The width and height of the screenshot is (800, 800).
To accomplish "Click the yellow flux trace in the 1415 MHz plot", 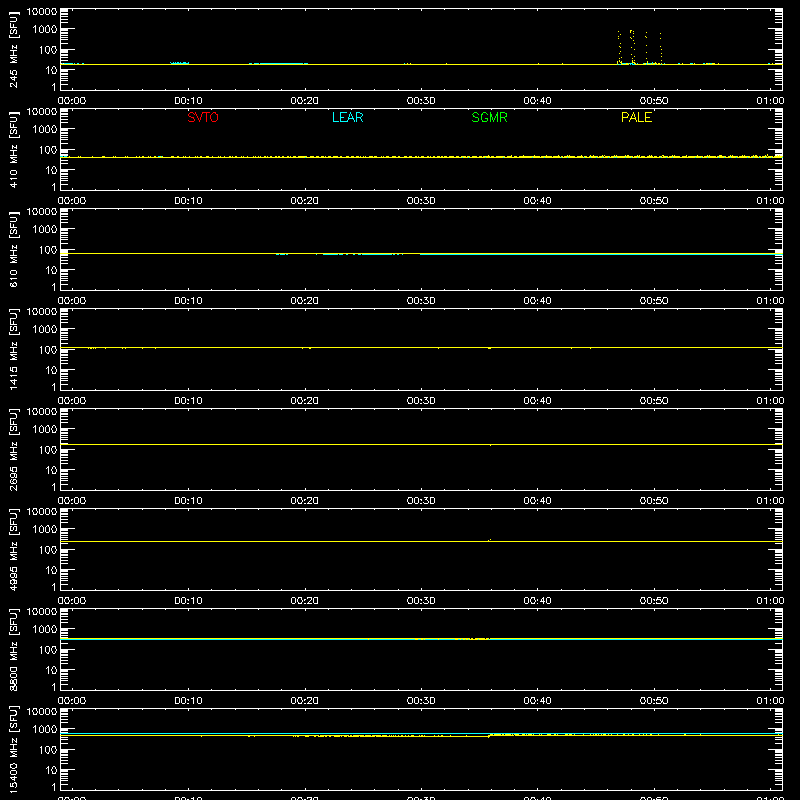I will point(421,347).
